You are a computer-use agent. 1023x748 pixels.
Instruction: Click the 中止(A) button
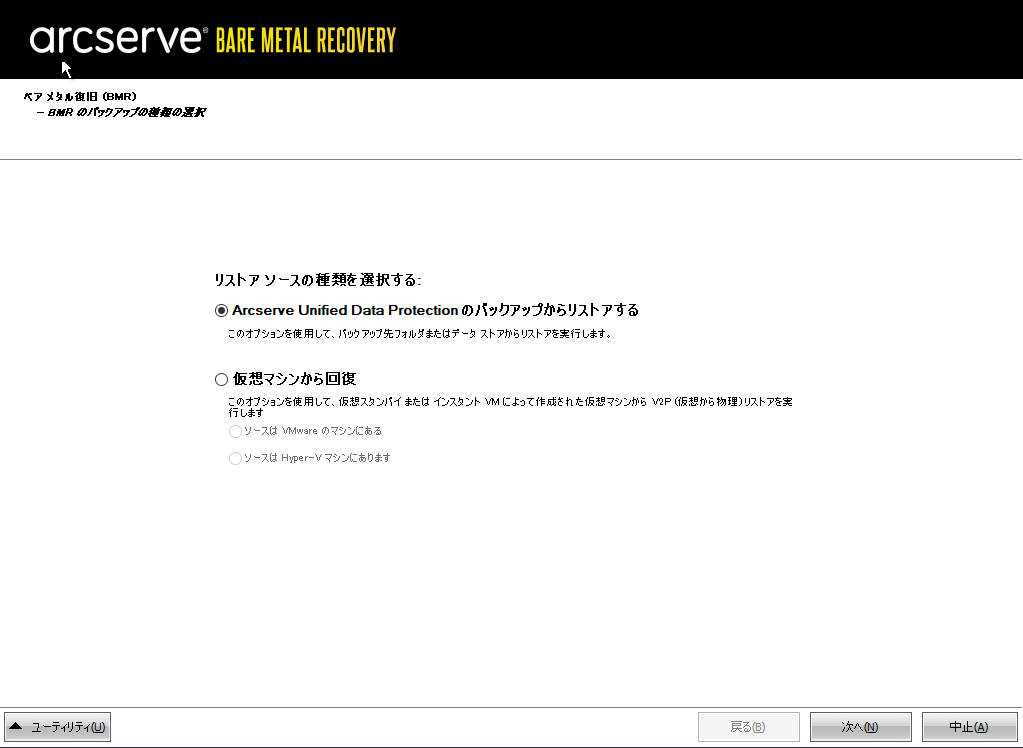click(x=970, y=726)
